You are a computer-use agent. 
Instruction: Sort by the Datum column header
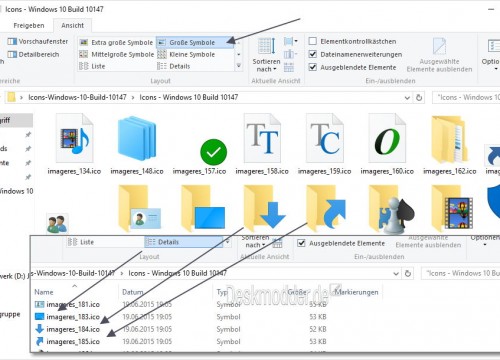132,292
